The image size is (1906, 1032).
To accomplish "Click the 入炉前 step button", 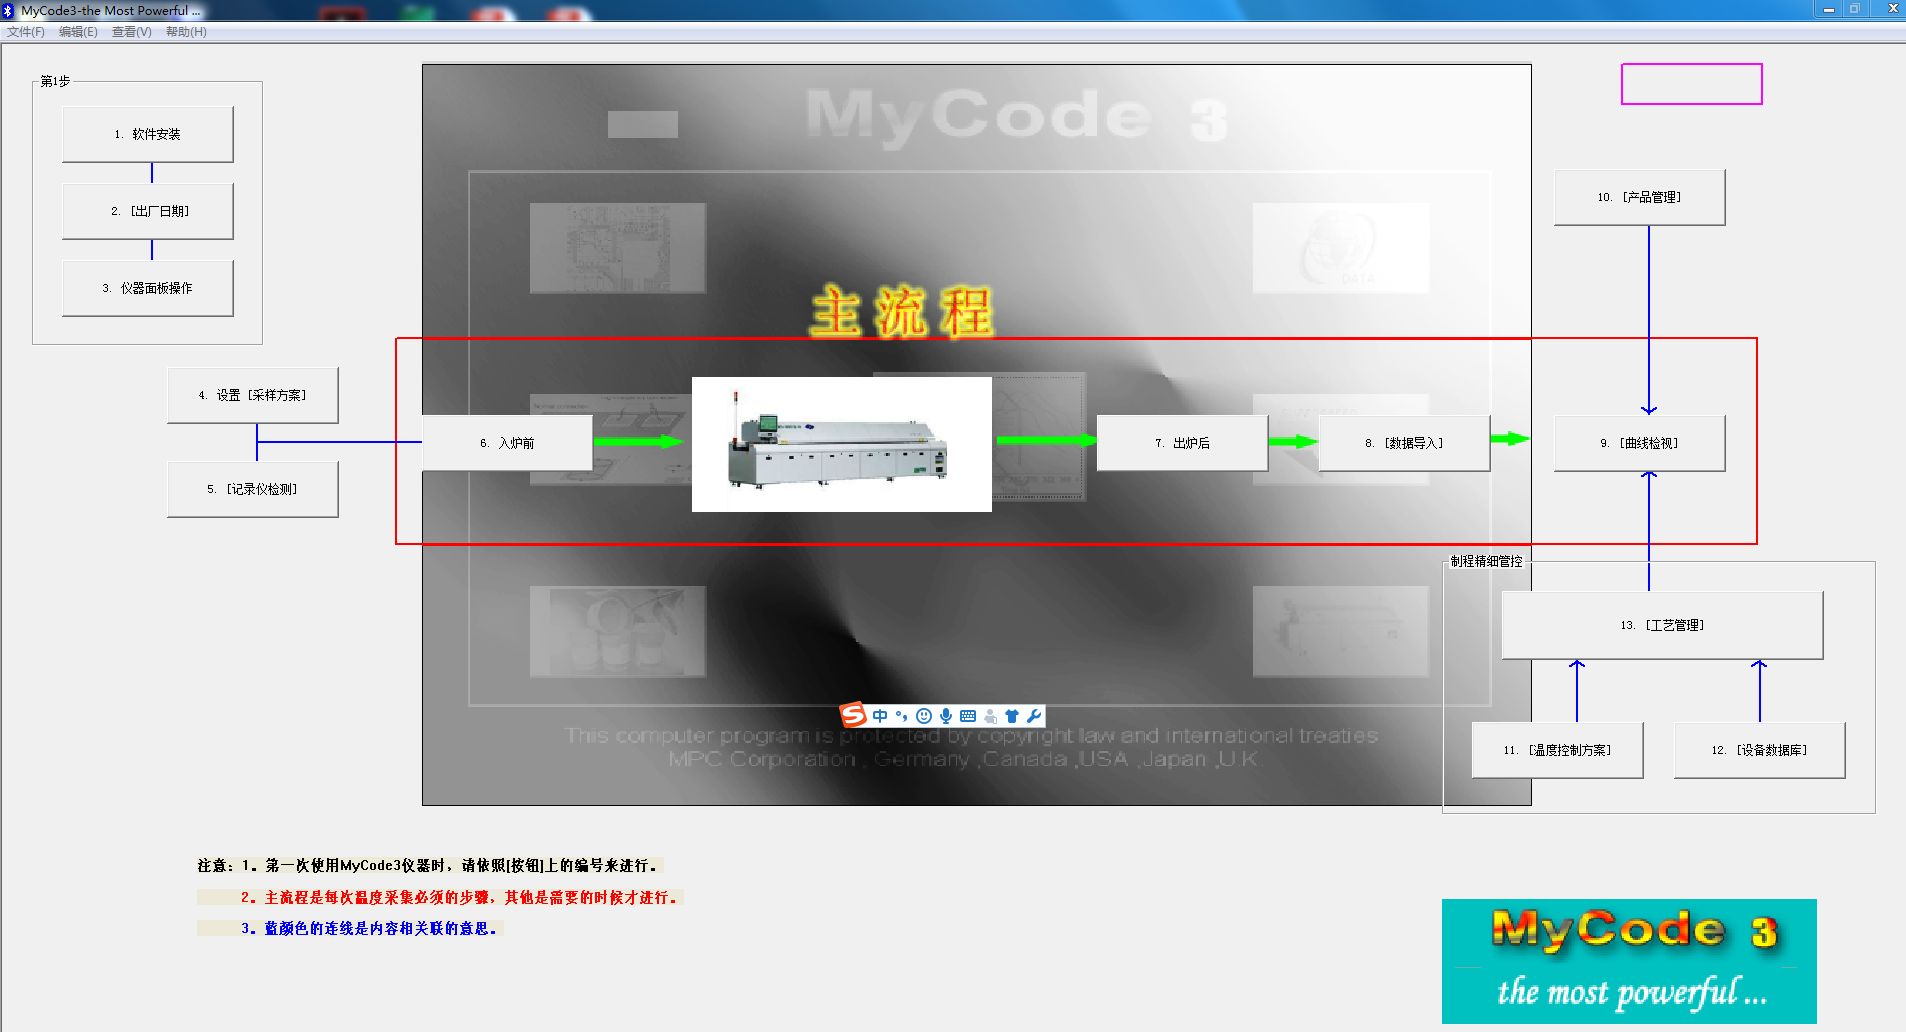I will [x=508, y=442].
